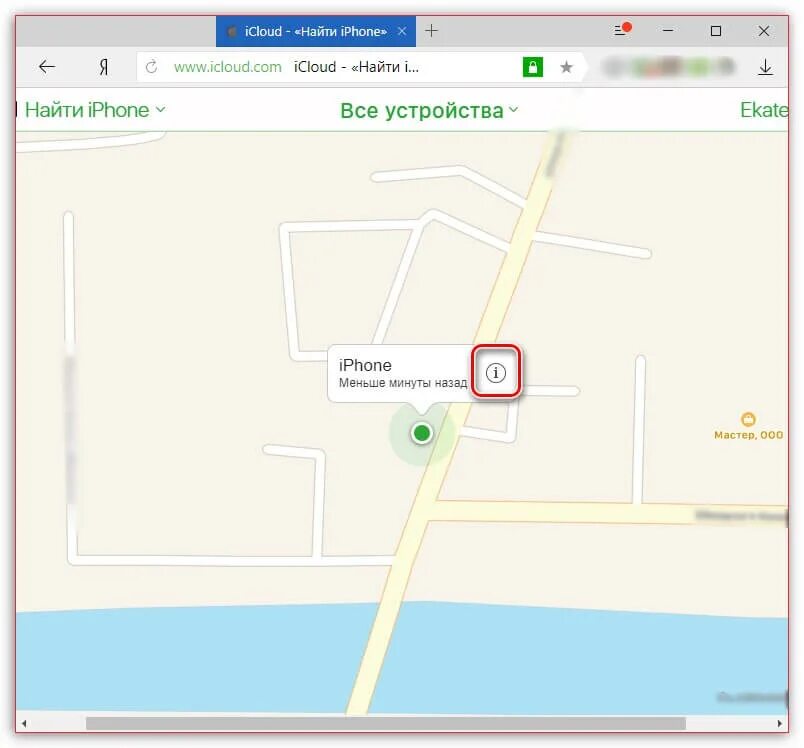Click the green iPhone location dot
804x748 pixels.
pos(422,433)
